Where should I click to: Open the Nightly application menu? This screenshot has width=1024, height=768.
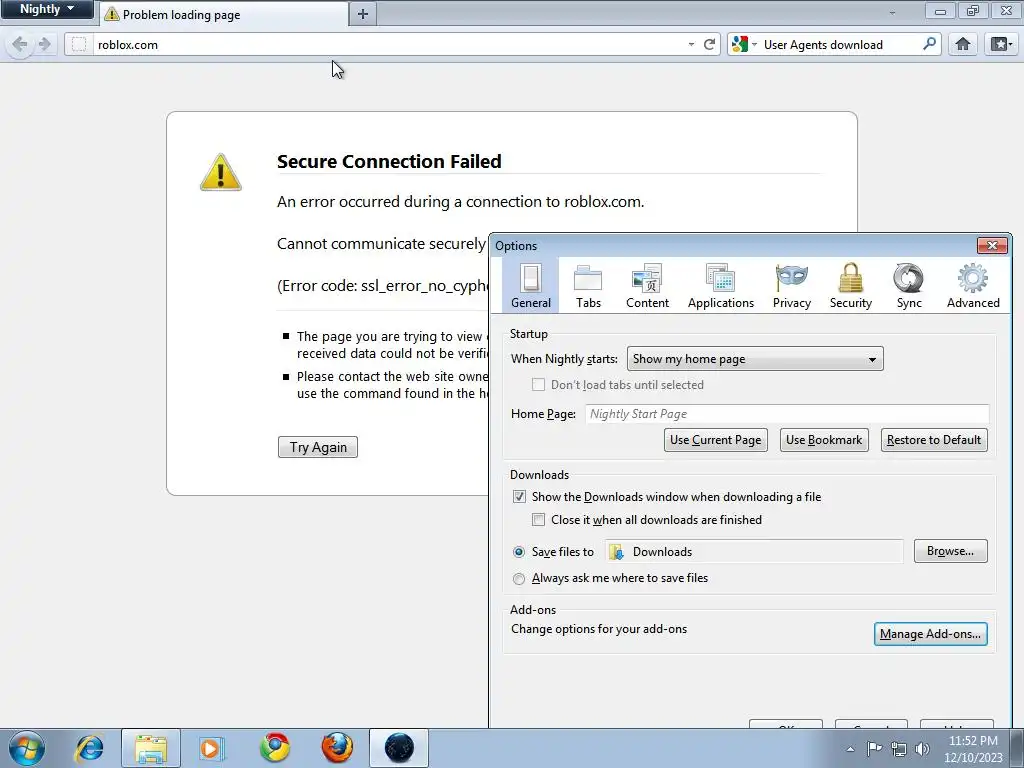(47, 9)
